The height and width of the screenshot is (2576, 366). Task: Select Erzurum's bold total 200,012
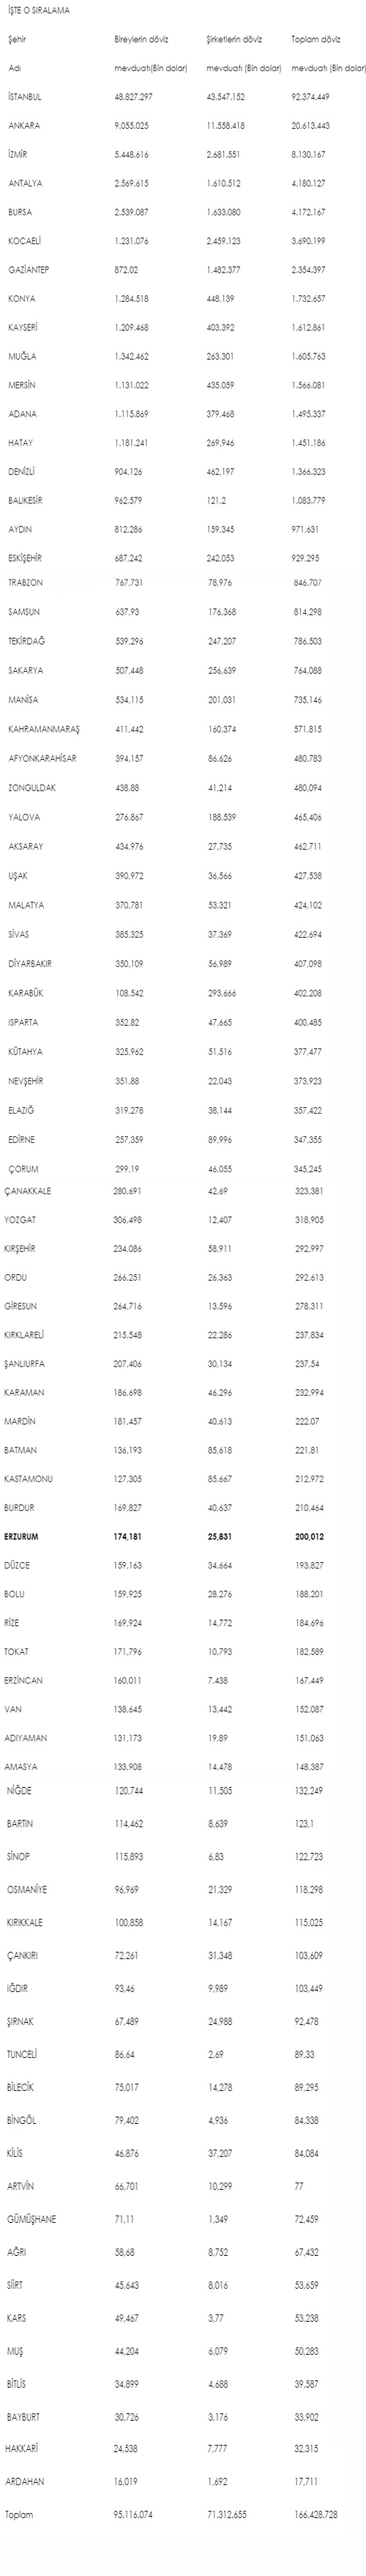[x=309, y=1536]
